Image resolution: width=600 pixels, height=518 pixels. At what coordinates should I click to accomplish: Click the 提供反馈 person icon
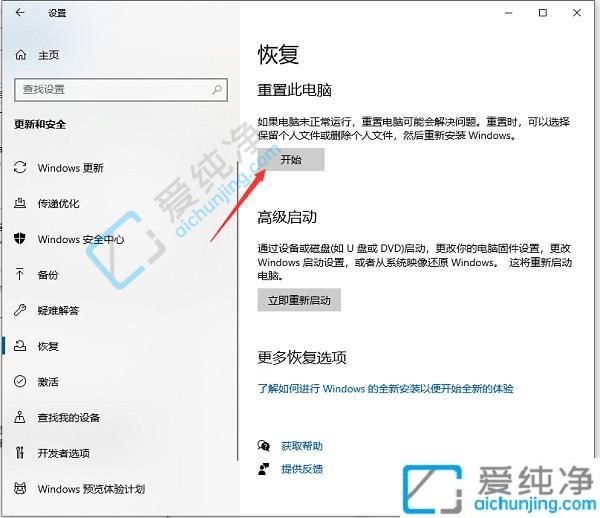coord(264,469)
